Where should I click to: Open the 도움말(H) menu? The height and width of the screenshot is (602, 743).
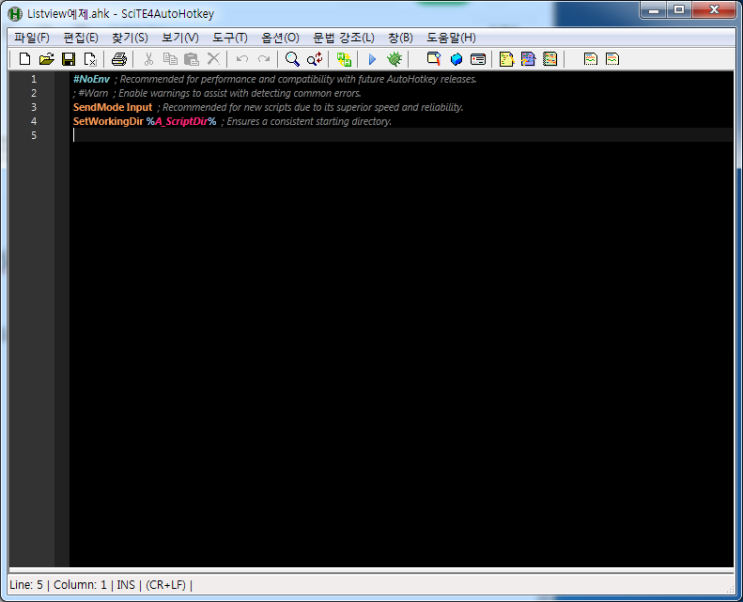pyautogui.click(x=451, y=37)
